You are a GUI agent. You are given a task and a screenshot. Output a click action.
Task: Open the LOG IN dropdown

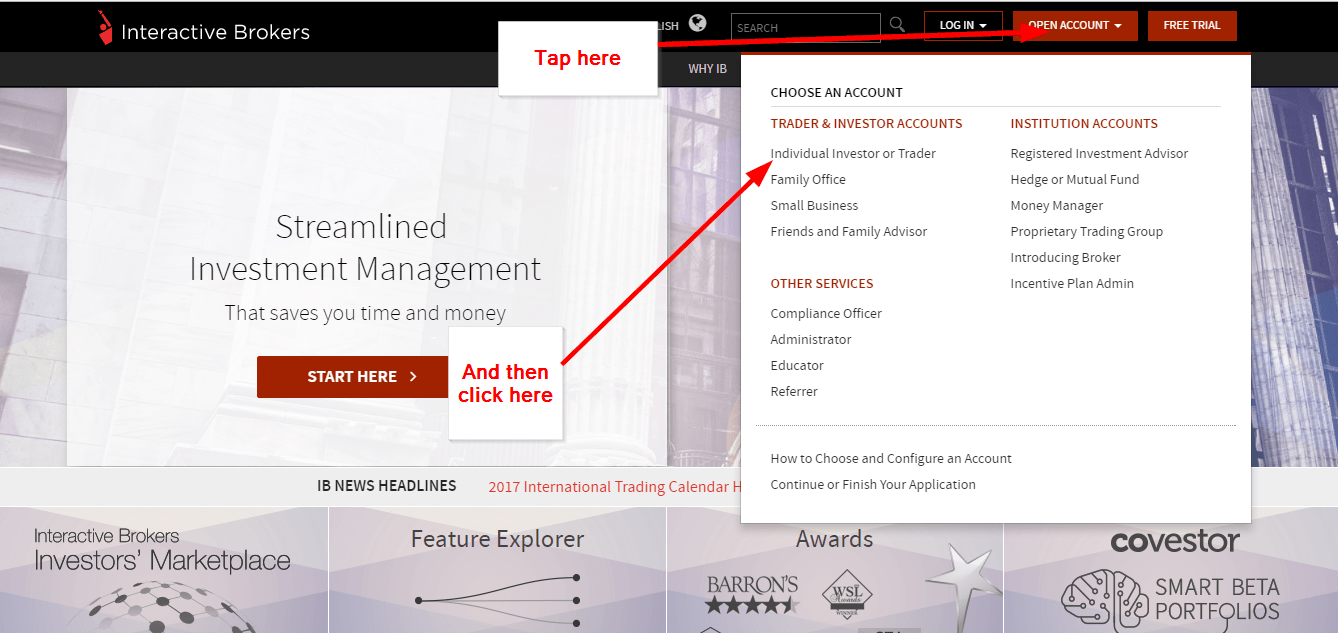[962, 25]
